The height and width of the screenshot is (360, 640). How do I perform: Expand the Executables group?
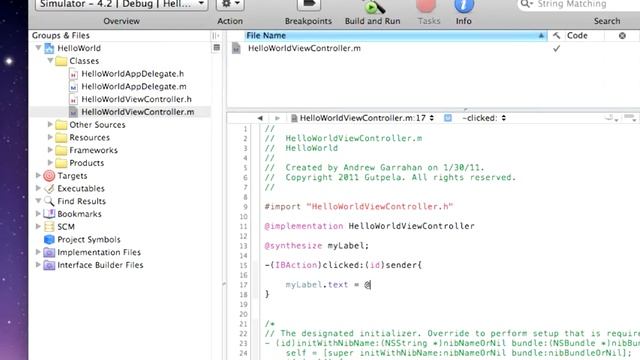tap(38, 188)
